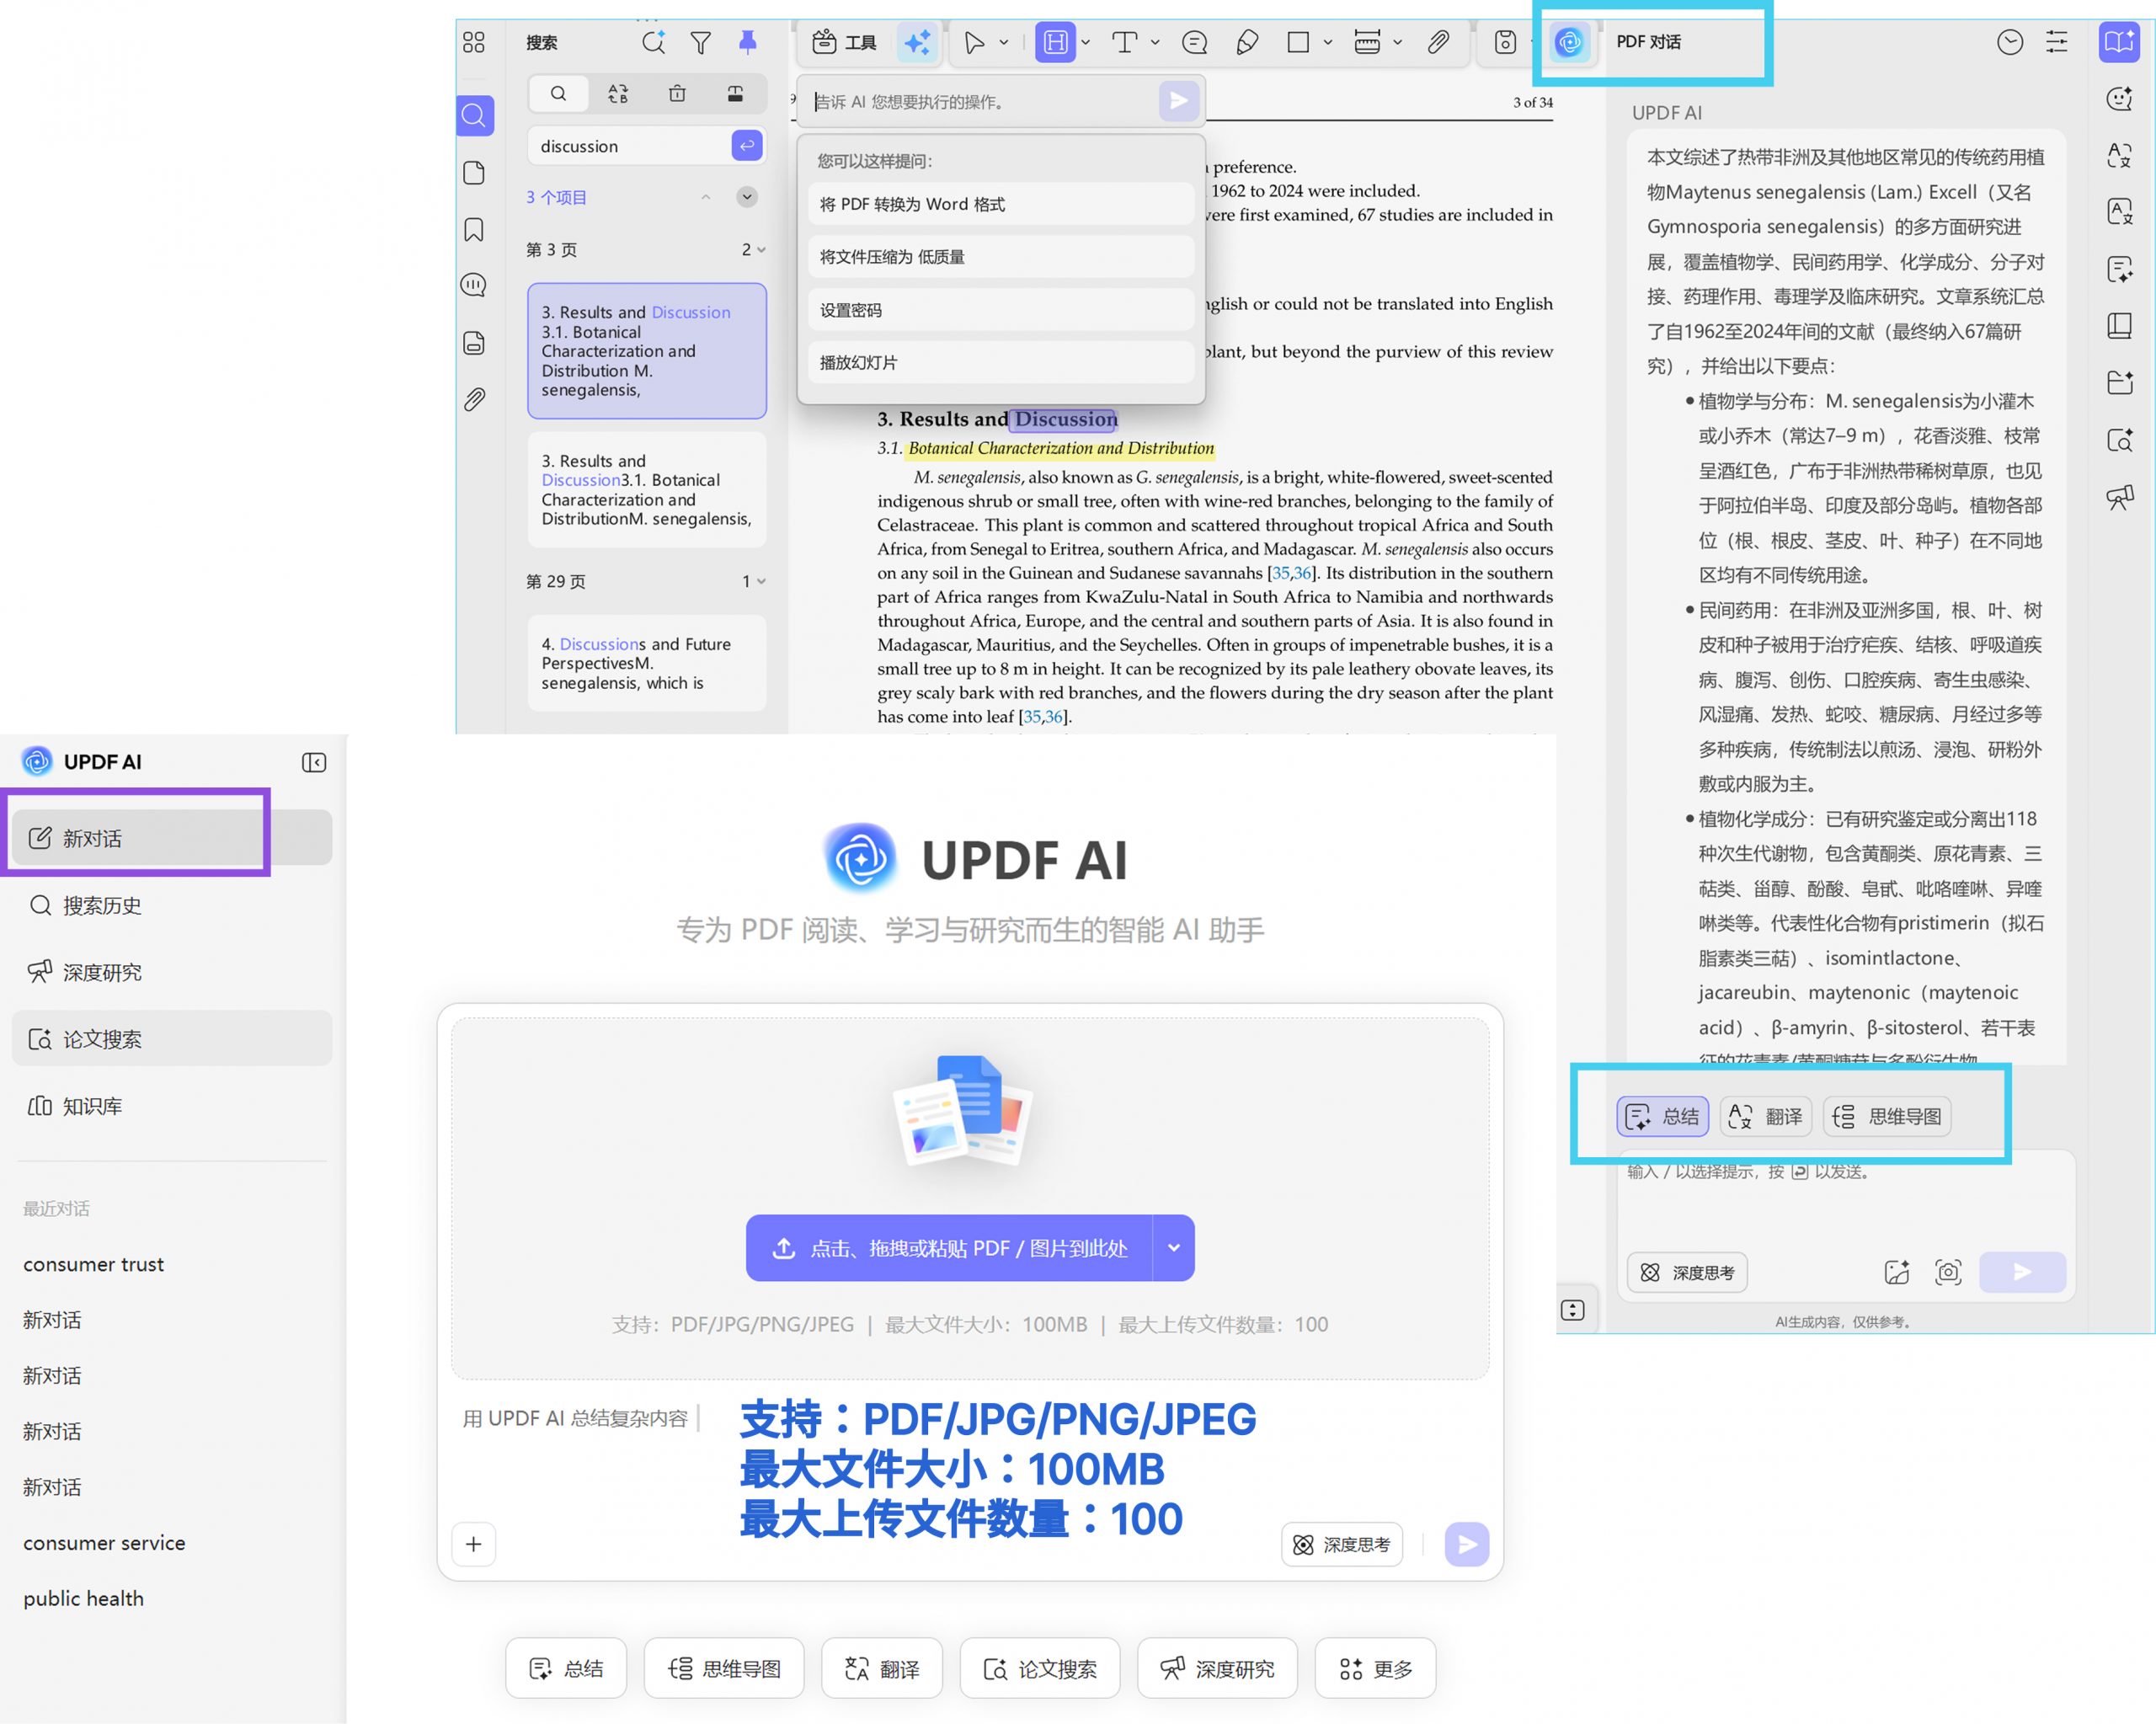Toggle the AI reading book icon
Image resolution: width=2156 pixels, height=1724 pixels.
(2118, 42)
